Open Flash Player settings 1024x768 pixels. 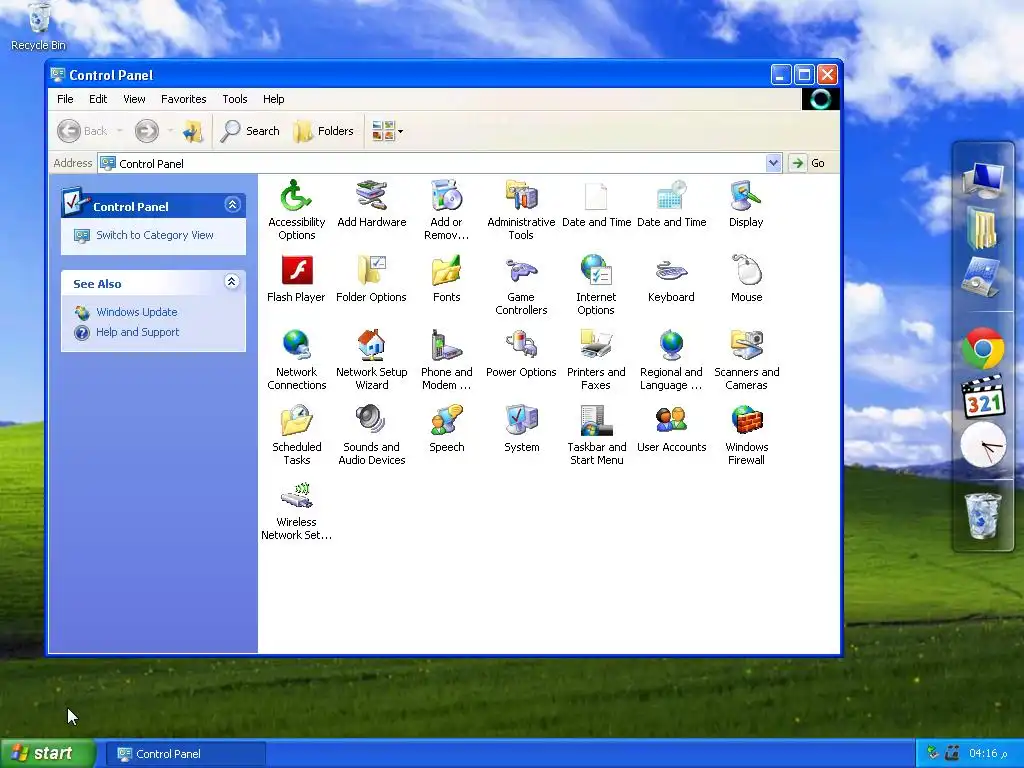tap(296, 279)
